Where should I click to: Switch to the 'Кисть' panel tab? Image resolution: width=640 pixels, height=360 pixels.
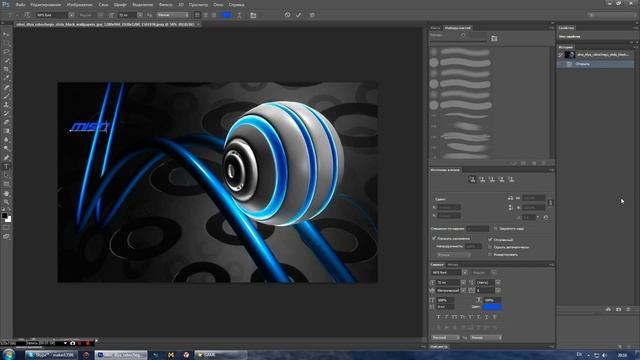pos(435,28)
